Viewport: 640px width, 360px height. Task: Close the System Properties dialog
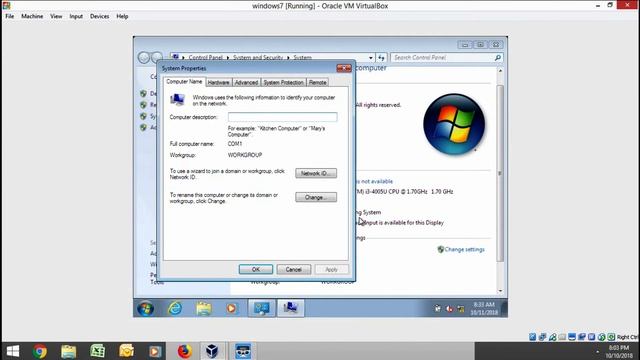point(344,68)
